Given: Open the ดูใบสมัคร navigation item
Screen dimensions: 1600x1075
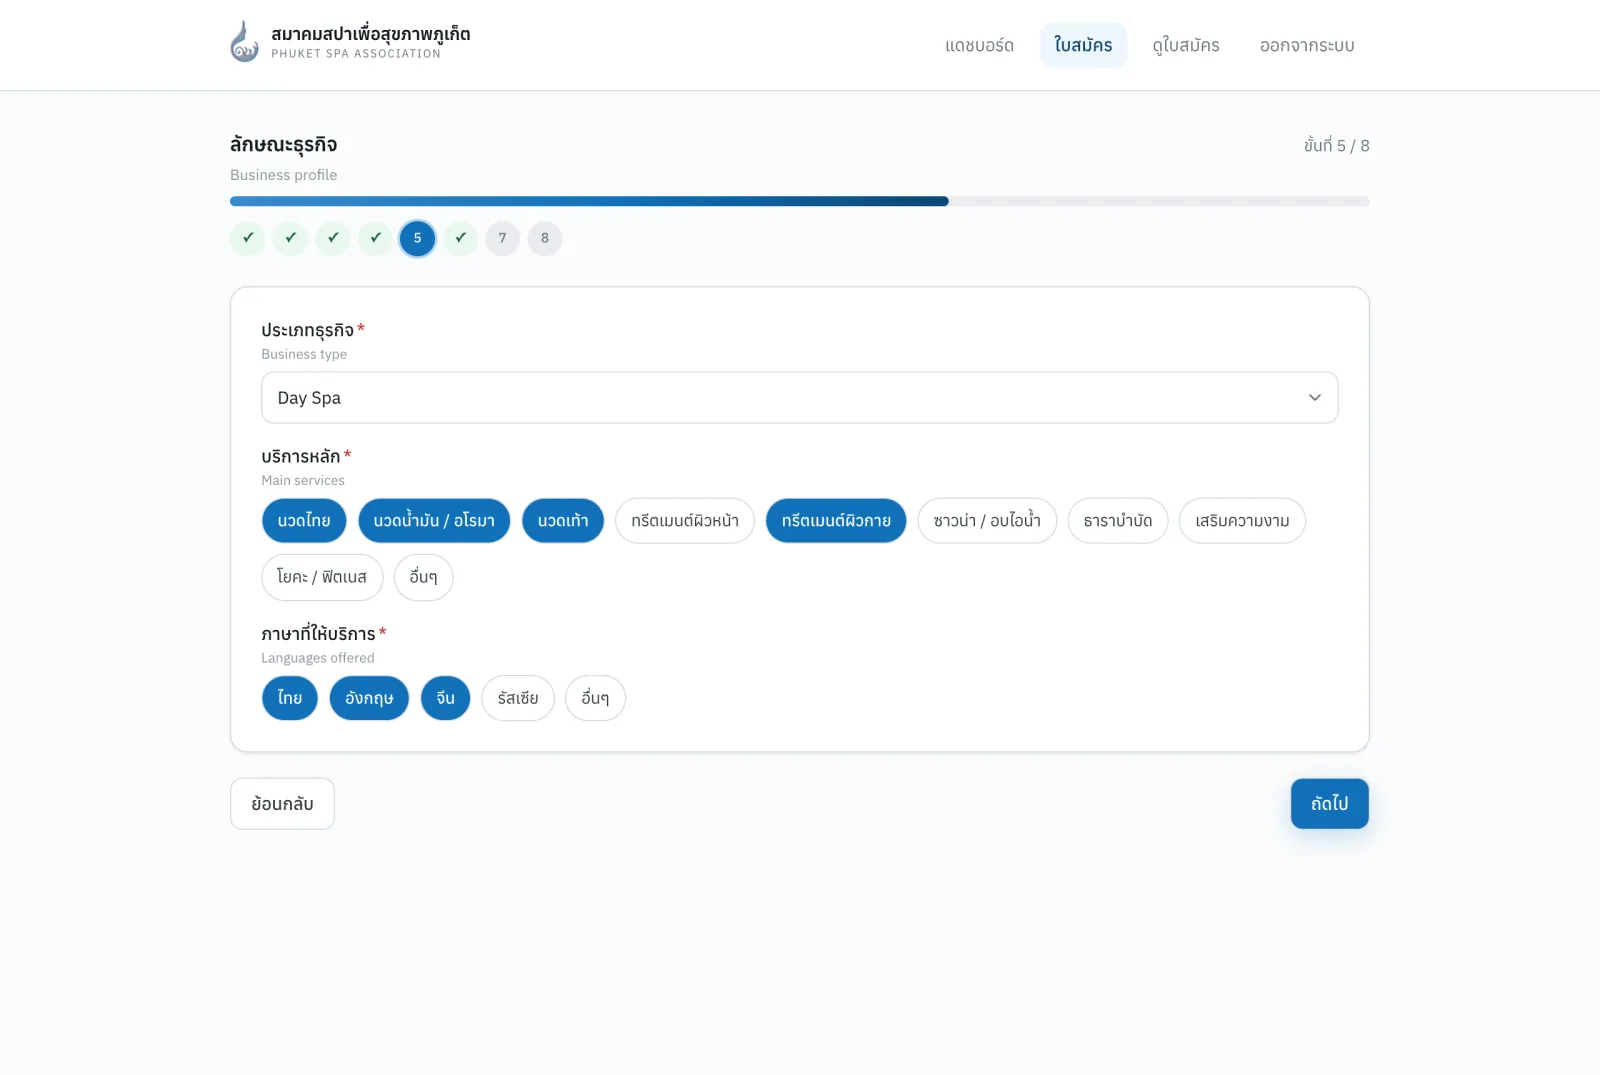Looking at the screenshot, I should point(1186,45).
